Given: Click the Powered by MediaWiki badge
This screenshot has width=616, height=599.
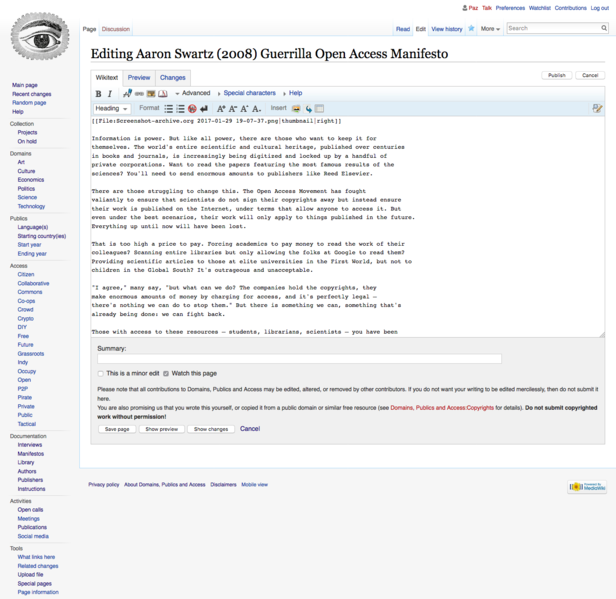Looking at the screenshot, I should tap(587, 487).
